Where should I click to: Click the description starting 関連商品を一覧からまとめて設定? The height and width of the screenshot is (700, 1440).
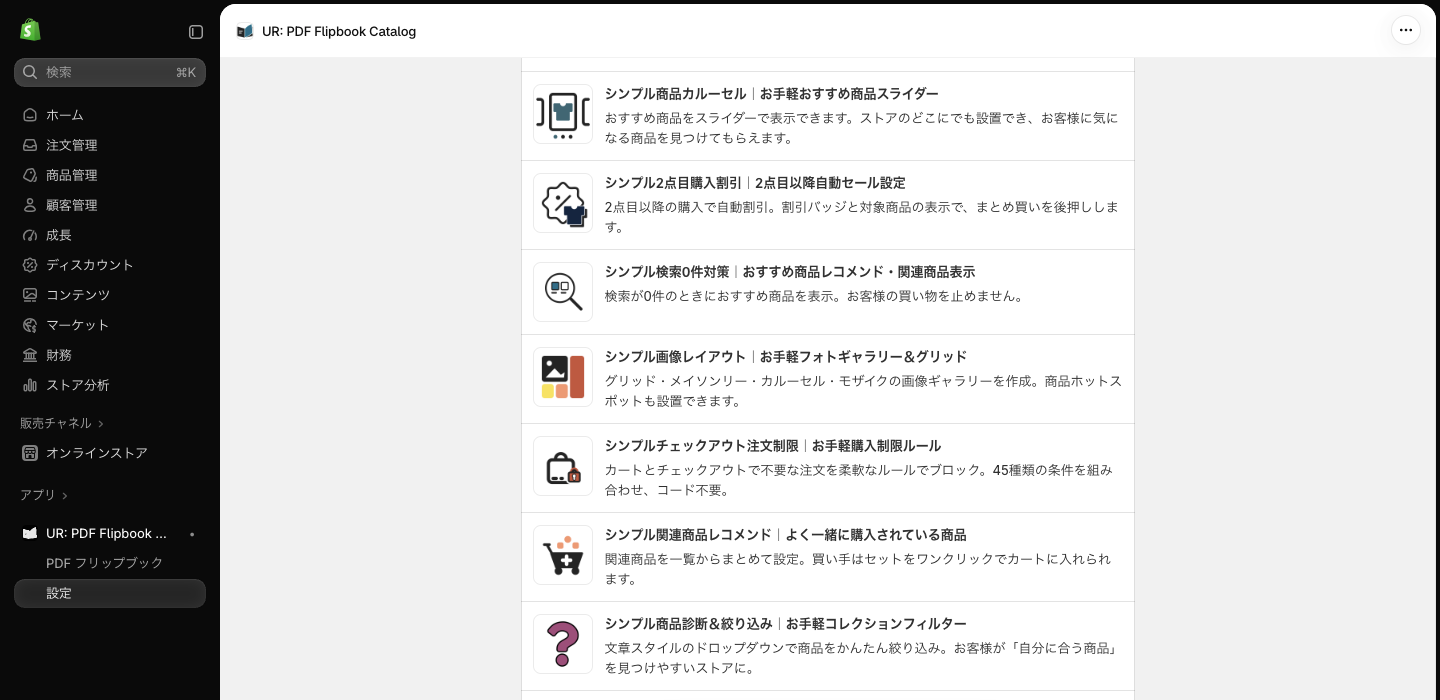click(x=858, y=569)
